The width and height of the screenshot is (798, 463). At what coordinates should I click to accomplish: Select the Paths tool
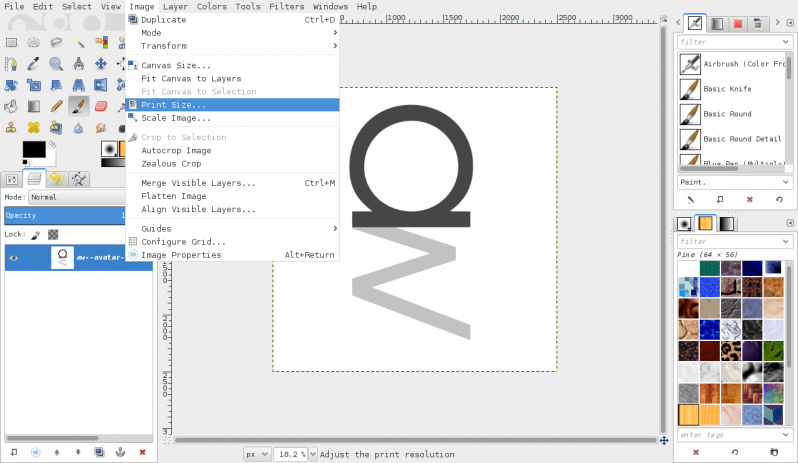point(11,64)
